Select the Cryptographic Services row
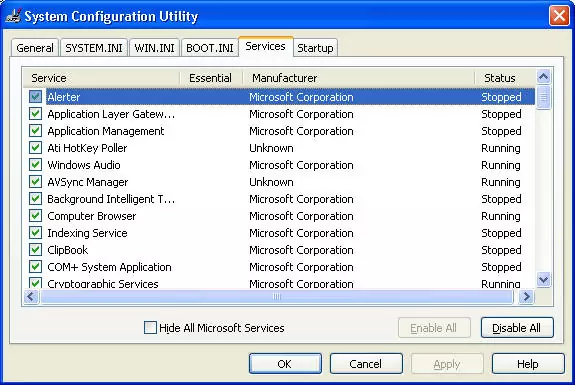Viewport: 575px width, 385px height. click(x=279, y=283)
